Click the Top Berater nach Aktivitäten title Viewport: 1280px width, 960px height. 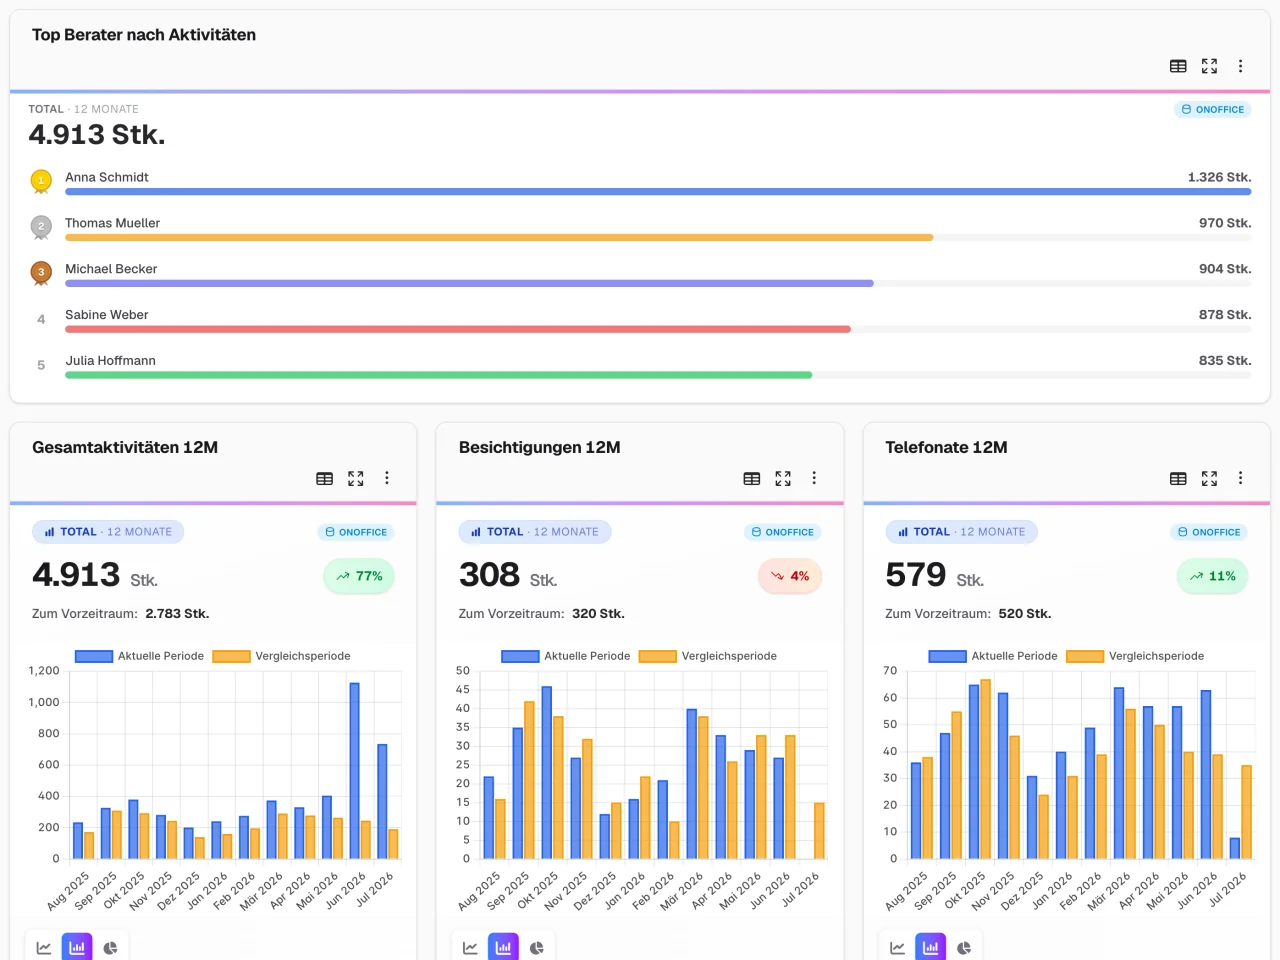(144, 35)
